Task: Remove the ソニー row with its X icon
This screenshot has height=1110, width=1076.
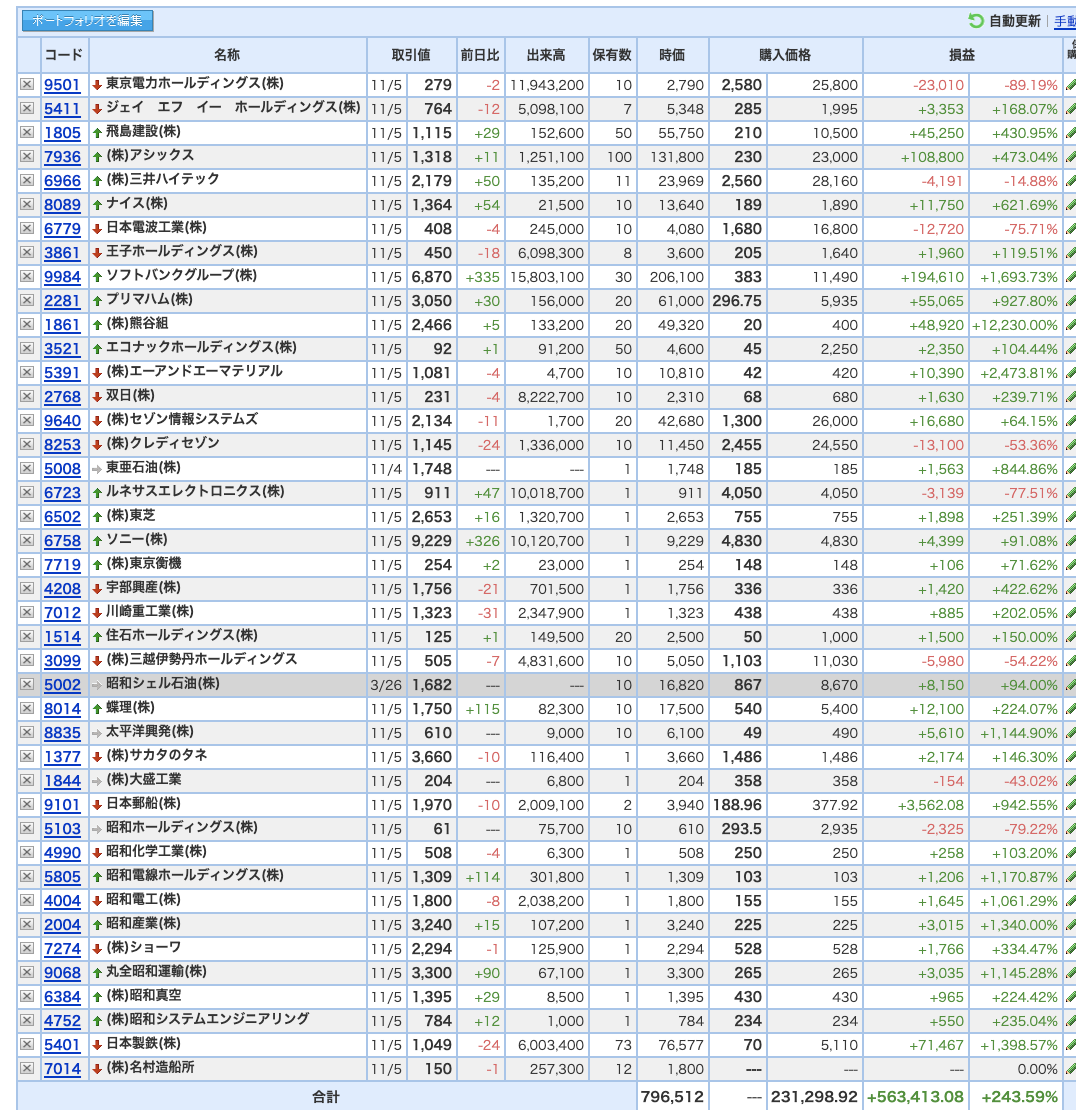Action: point(27,540)
